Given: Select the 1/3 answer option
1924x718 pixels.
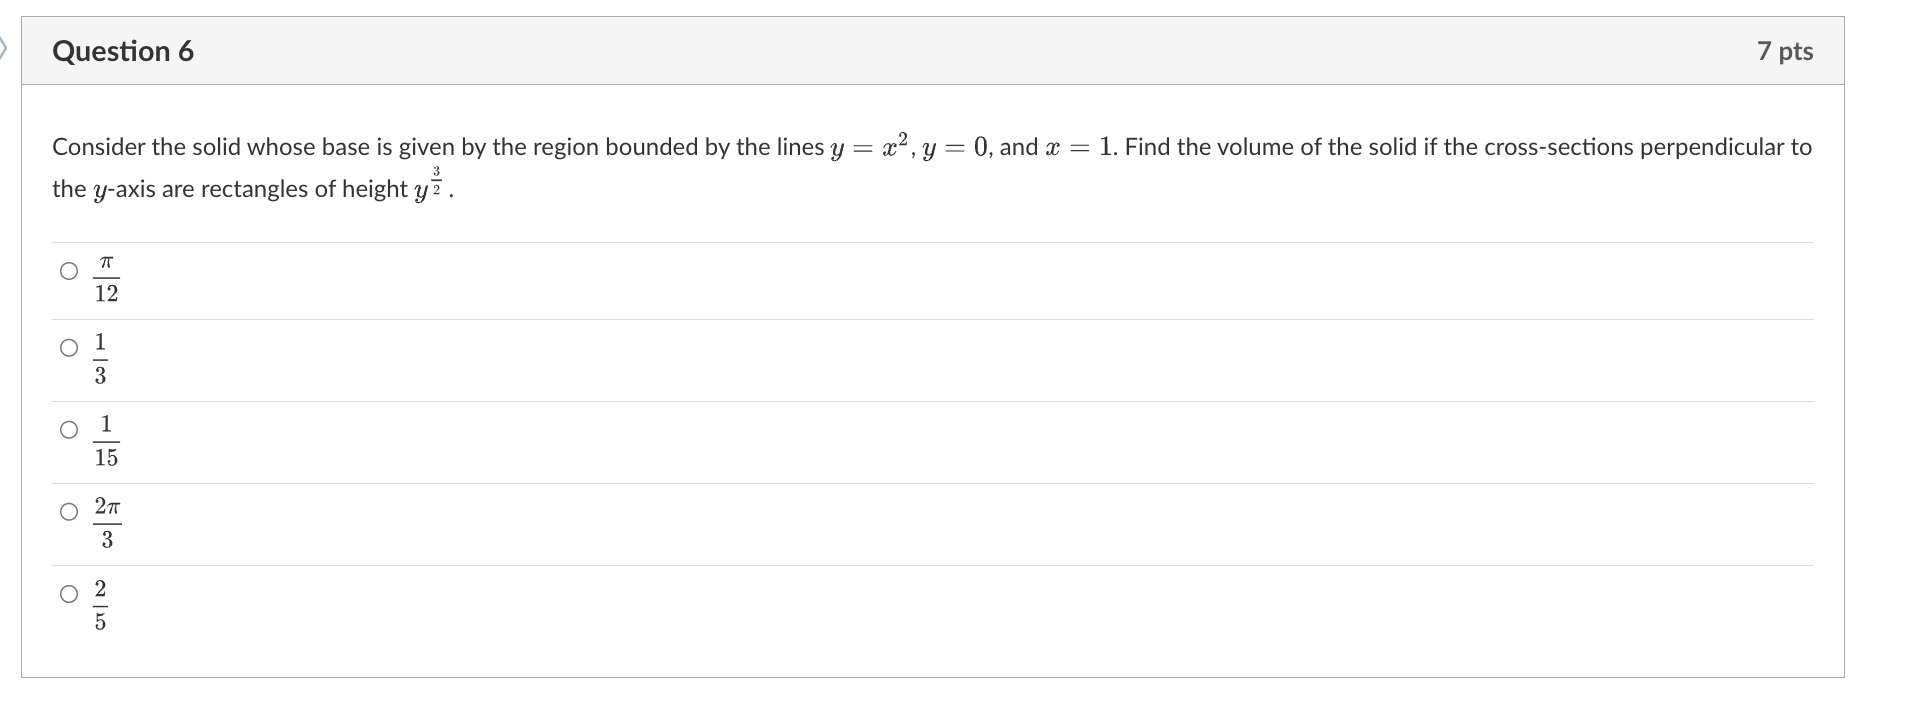Looking at the screenshot, I should click(x=68, y=349).
